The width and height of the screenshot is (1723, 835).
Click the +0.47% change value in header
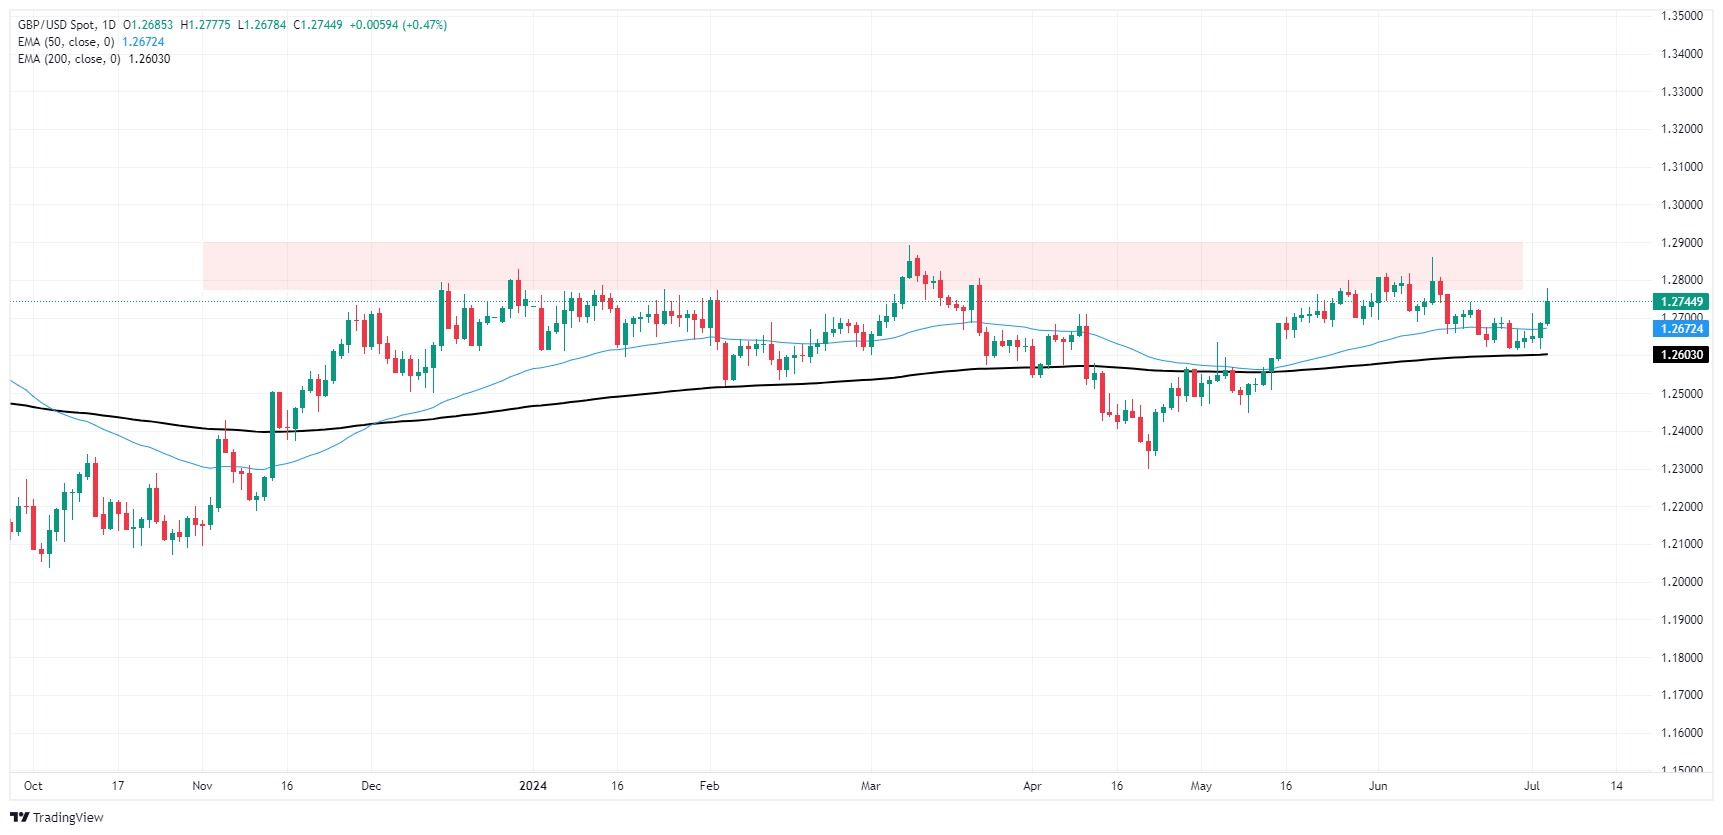[425, 25]
